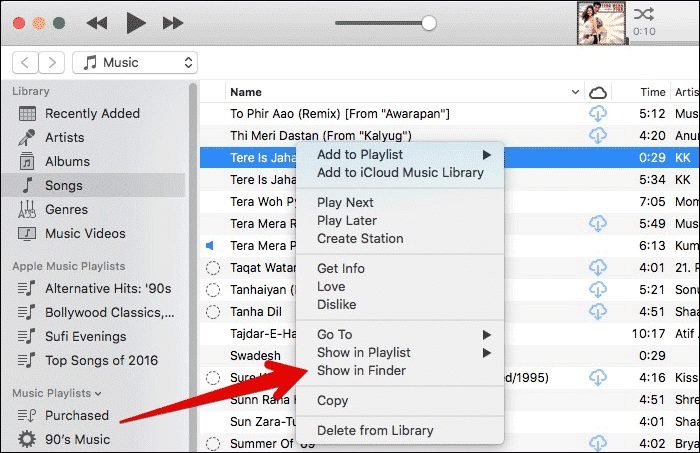Click the fast-forward next track button
Screen dimensions: 700x453
click(x=173, y=23)
